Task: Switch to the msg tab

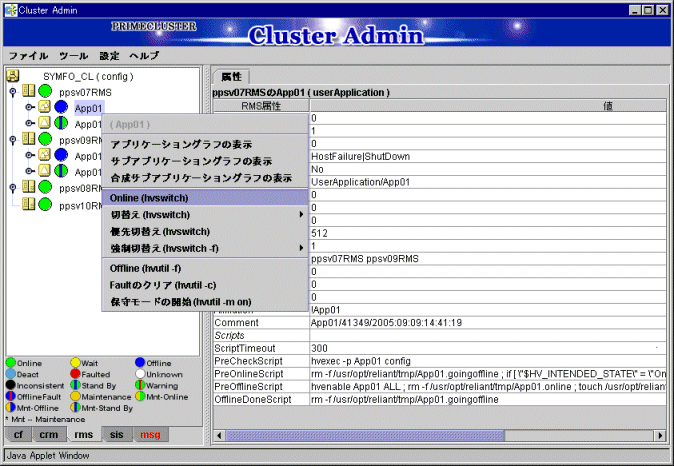Action: [149, 435]
